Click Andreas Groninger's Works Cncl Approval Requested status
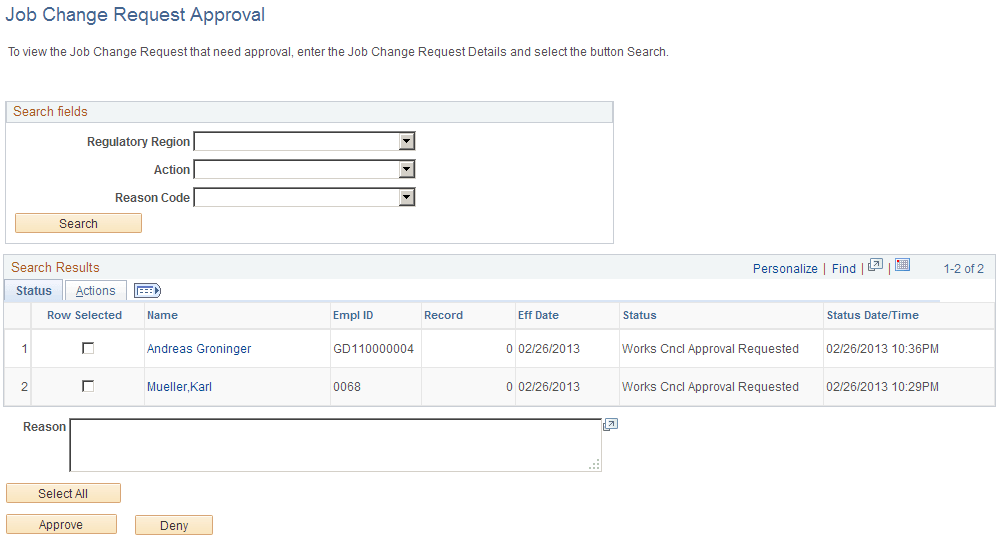 (x=710, y=349)
